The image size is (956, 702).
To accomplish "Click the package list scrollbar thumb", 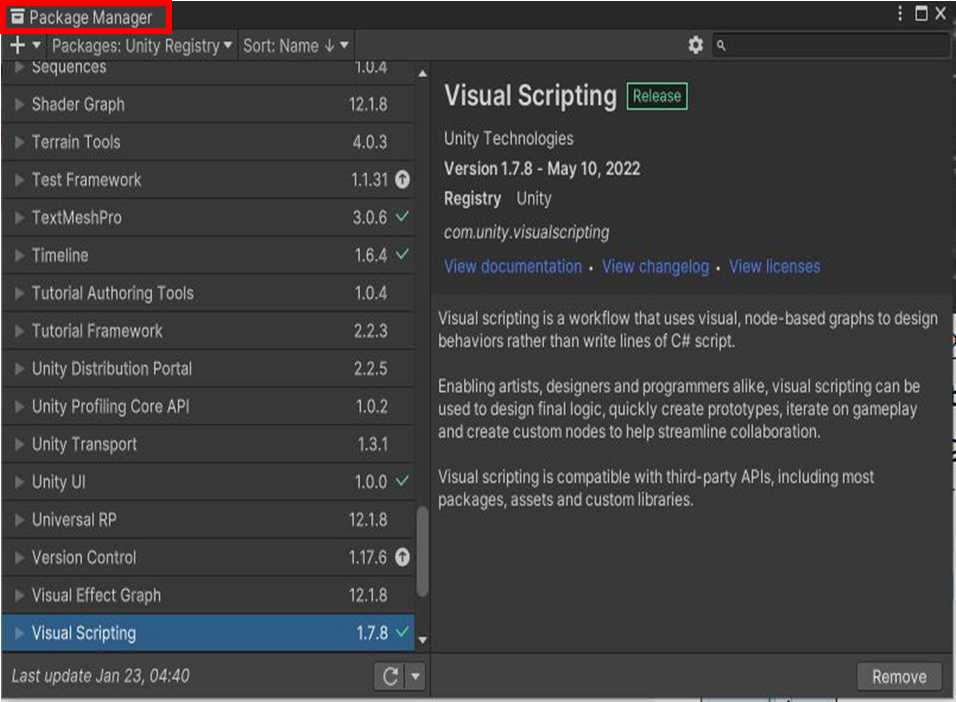I will point(422,552).
